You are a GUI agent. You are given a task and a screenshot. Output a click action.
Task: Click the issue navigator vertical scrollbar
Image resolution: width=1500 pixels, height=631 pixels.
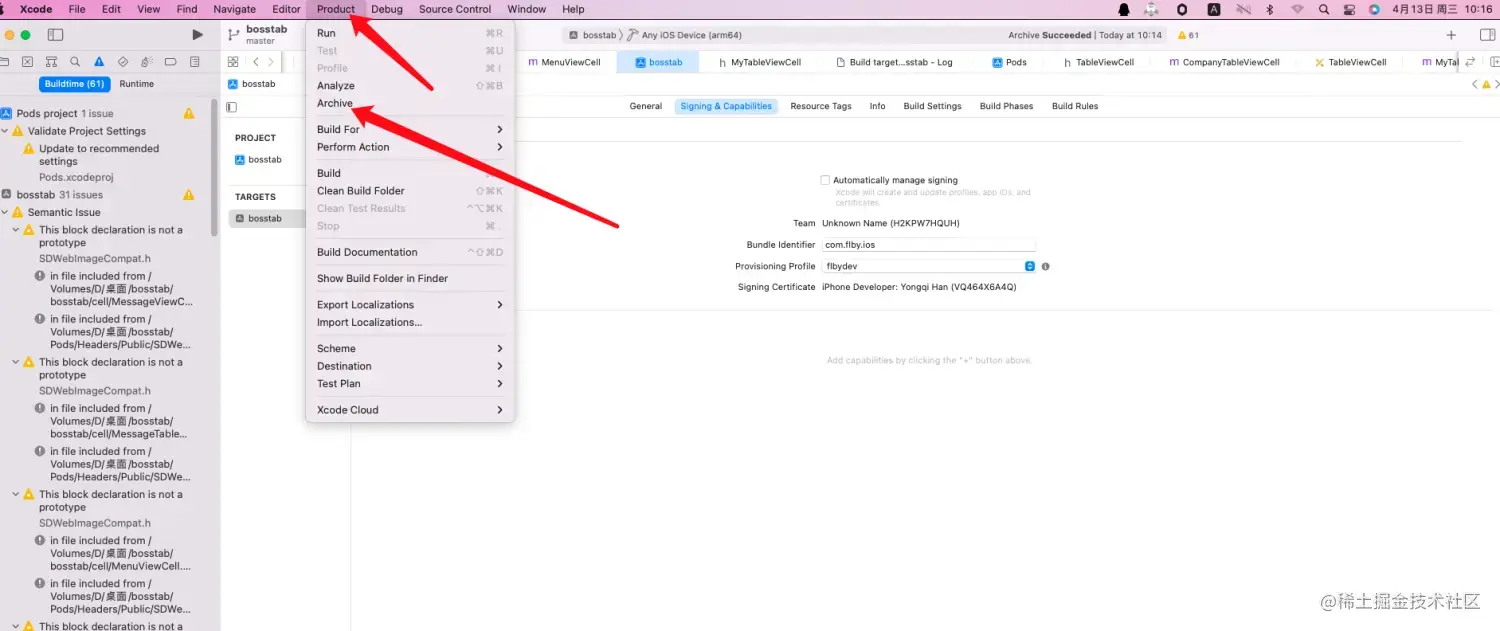214,168
